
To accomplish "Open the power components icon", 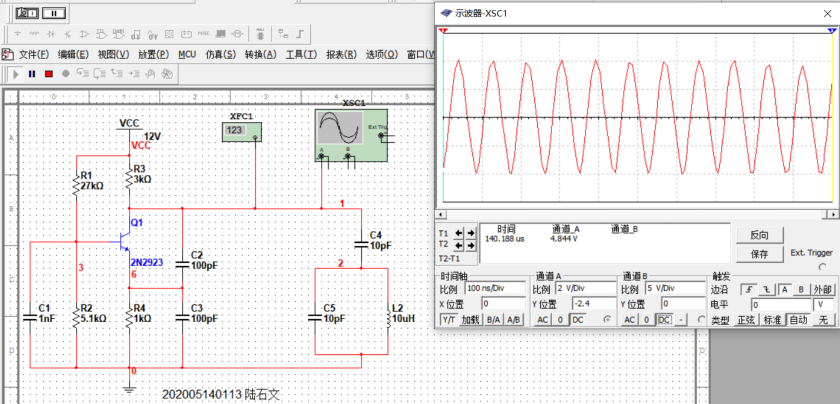I will tap(186, 34).
